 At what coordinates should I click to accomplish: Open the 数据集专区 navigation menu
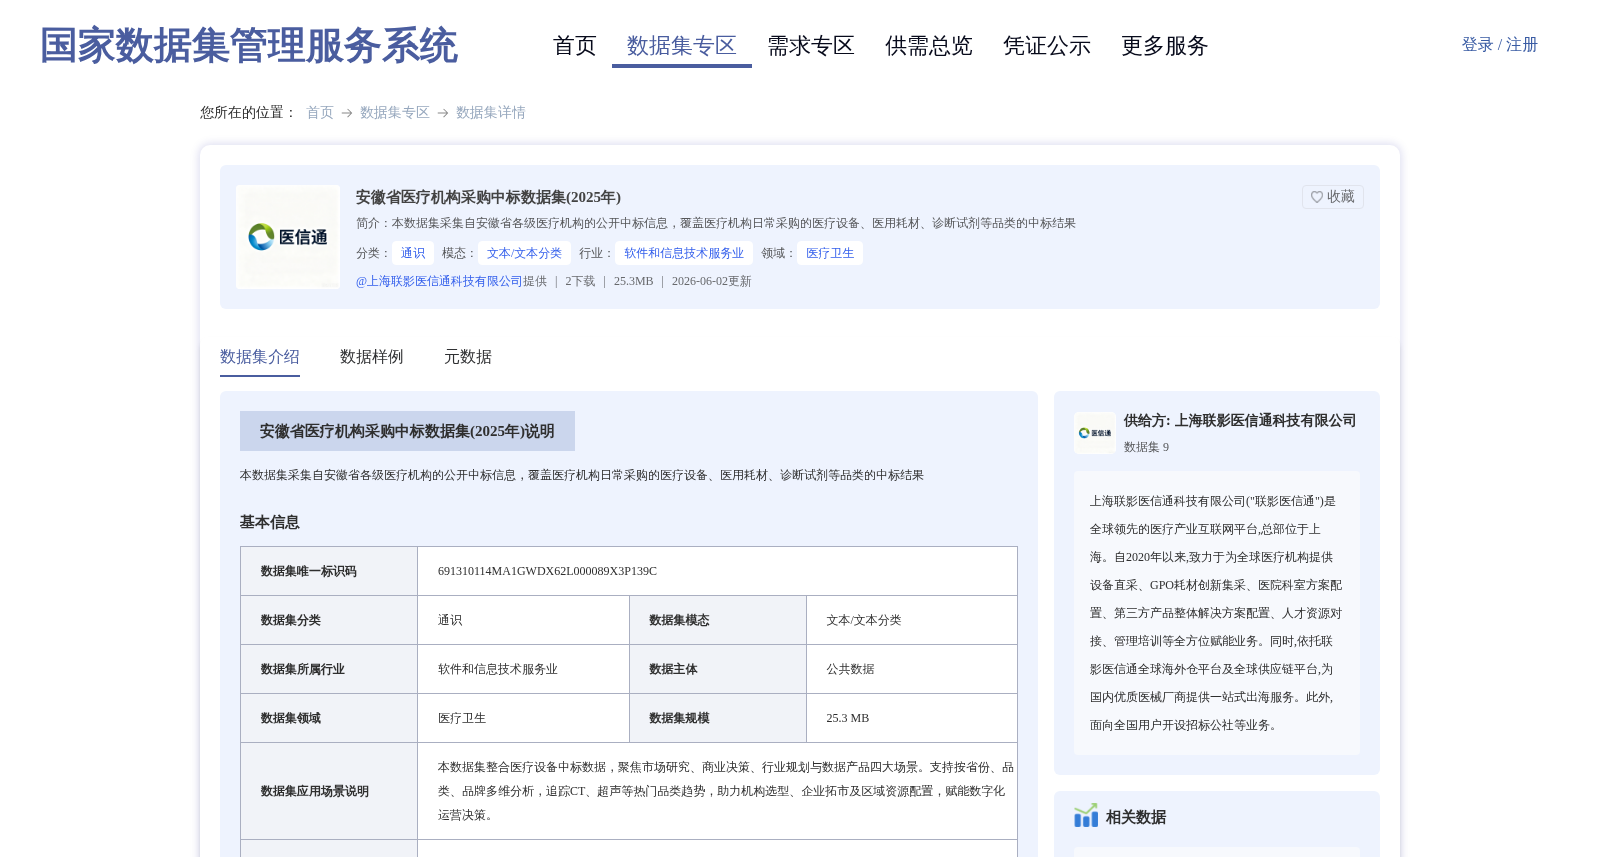[x=682, y=46]
